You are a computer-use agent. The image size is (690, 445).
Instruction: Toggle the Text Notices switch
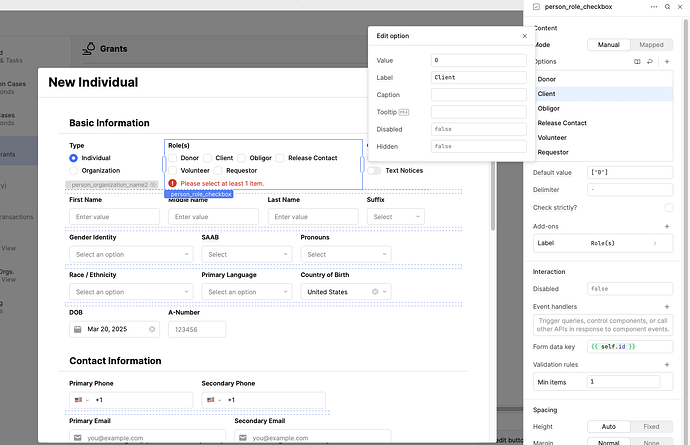(x=374, y=171)
